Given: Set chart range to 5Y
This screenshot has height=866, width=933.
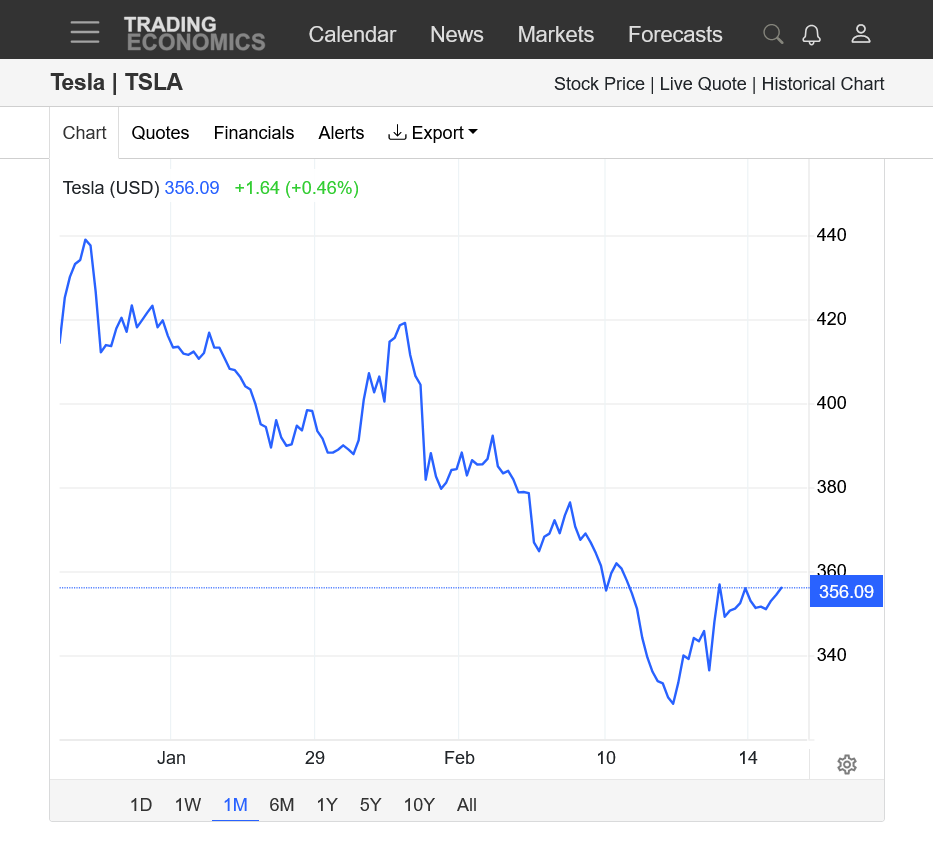Looking at the screenshot, I should (370, 805).
